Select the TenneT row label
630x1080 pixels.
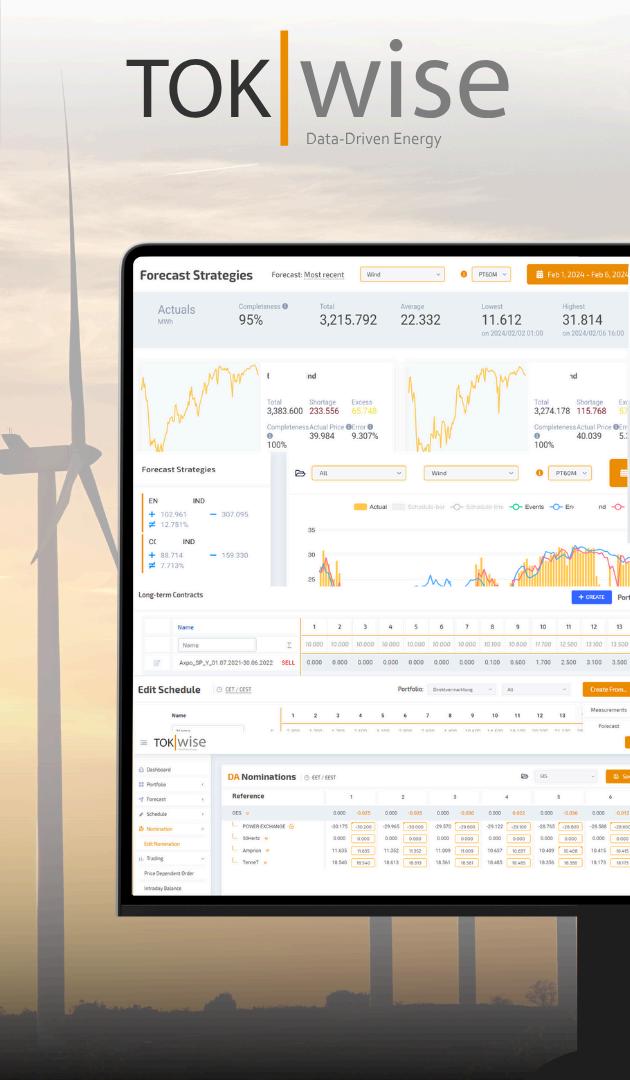(251, 862)
